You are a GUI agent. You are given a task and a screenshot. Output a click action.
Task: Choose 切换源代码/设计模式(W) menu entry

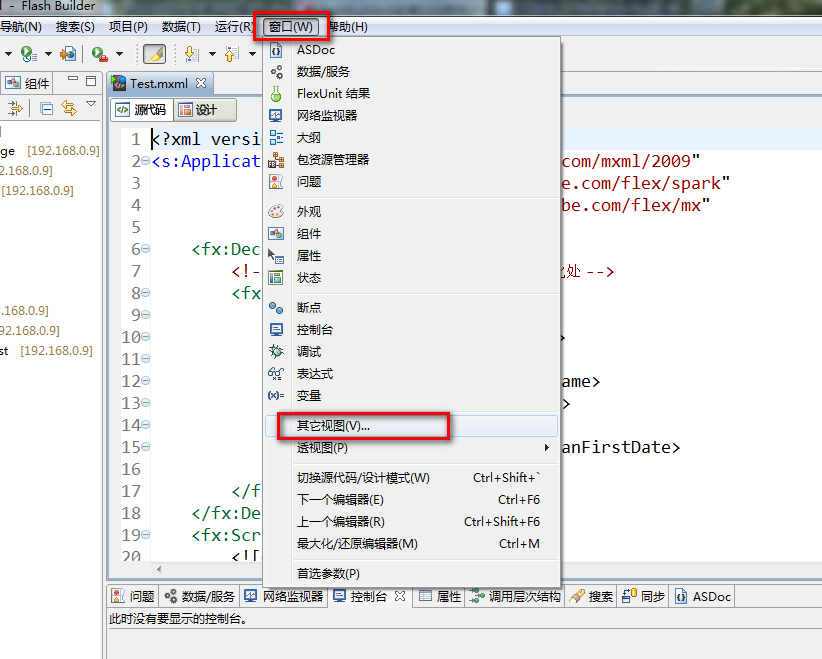pyautogui.click(x=412, y=478)
